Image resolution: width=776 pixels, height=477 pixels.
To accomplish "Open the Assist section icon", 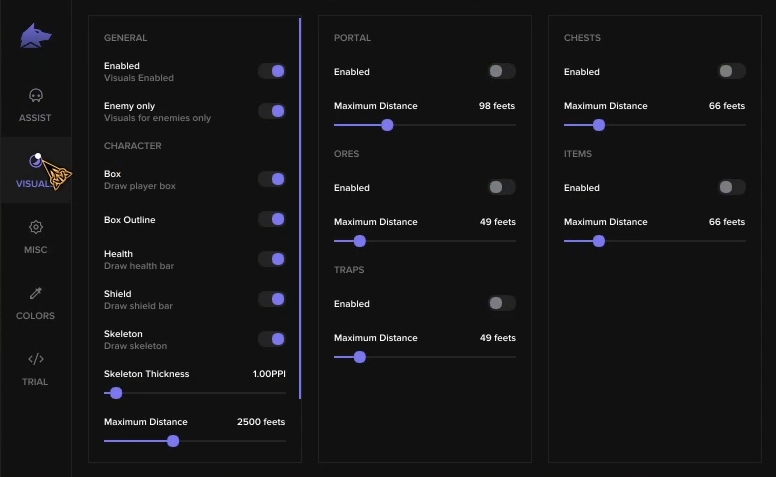I will (36, 95).
